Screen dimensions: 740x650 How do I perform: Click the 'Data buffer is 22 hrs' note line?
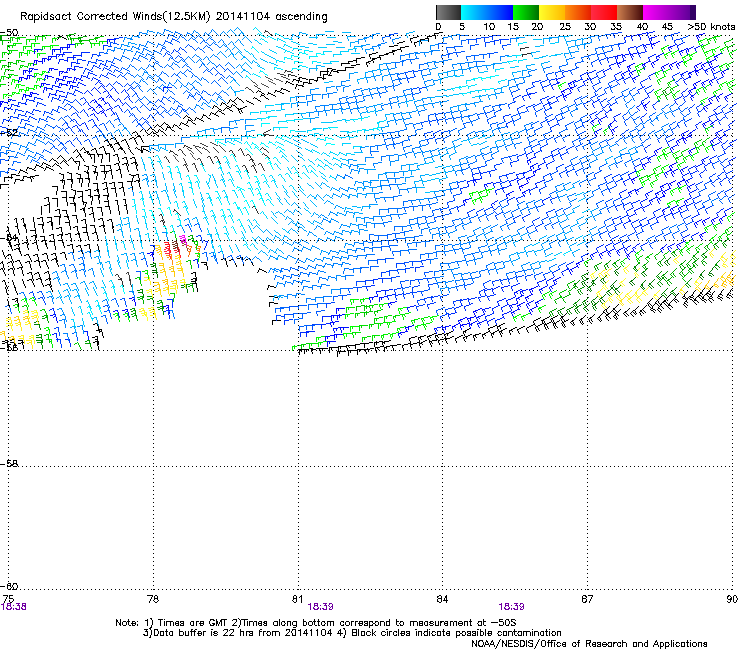tap(352, 633)
